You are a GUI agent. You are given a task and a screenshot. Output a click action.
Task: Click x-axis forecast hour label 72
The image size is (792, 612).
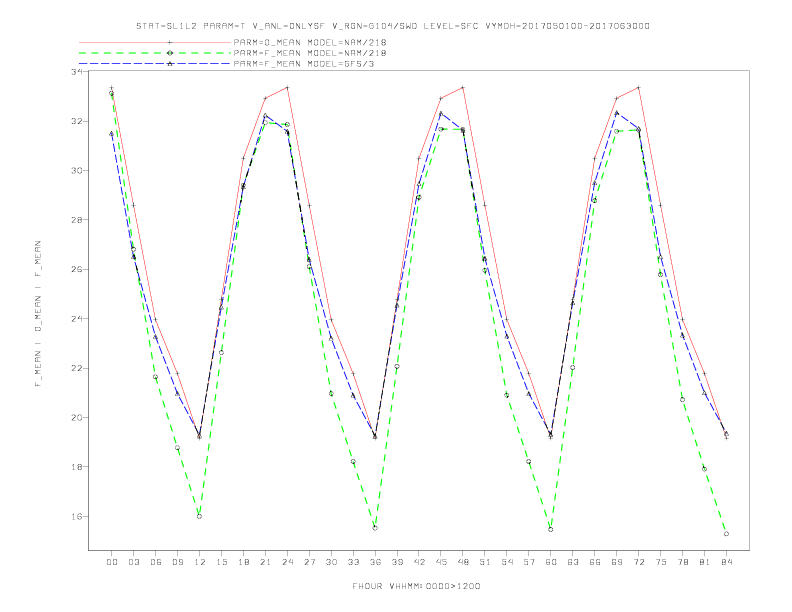click(639, 562)
